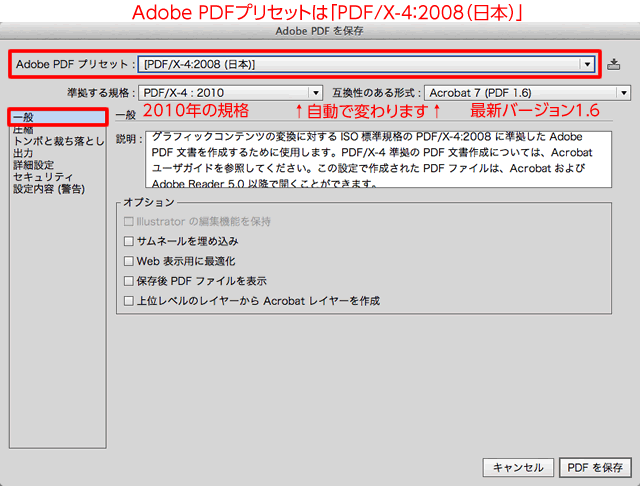Open the 互換性のある形式 Acrobat 7 dropdown

pos(527,93)
